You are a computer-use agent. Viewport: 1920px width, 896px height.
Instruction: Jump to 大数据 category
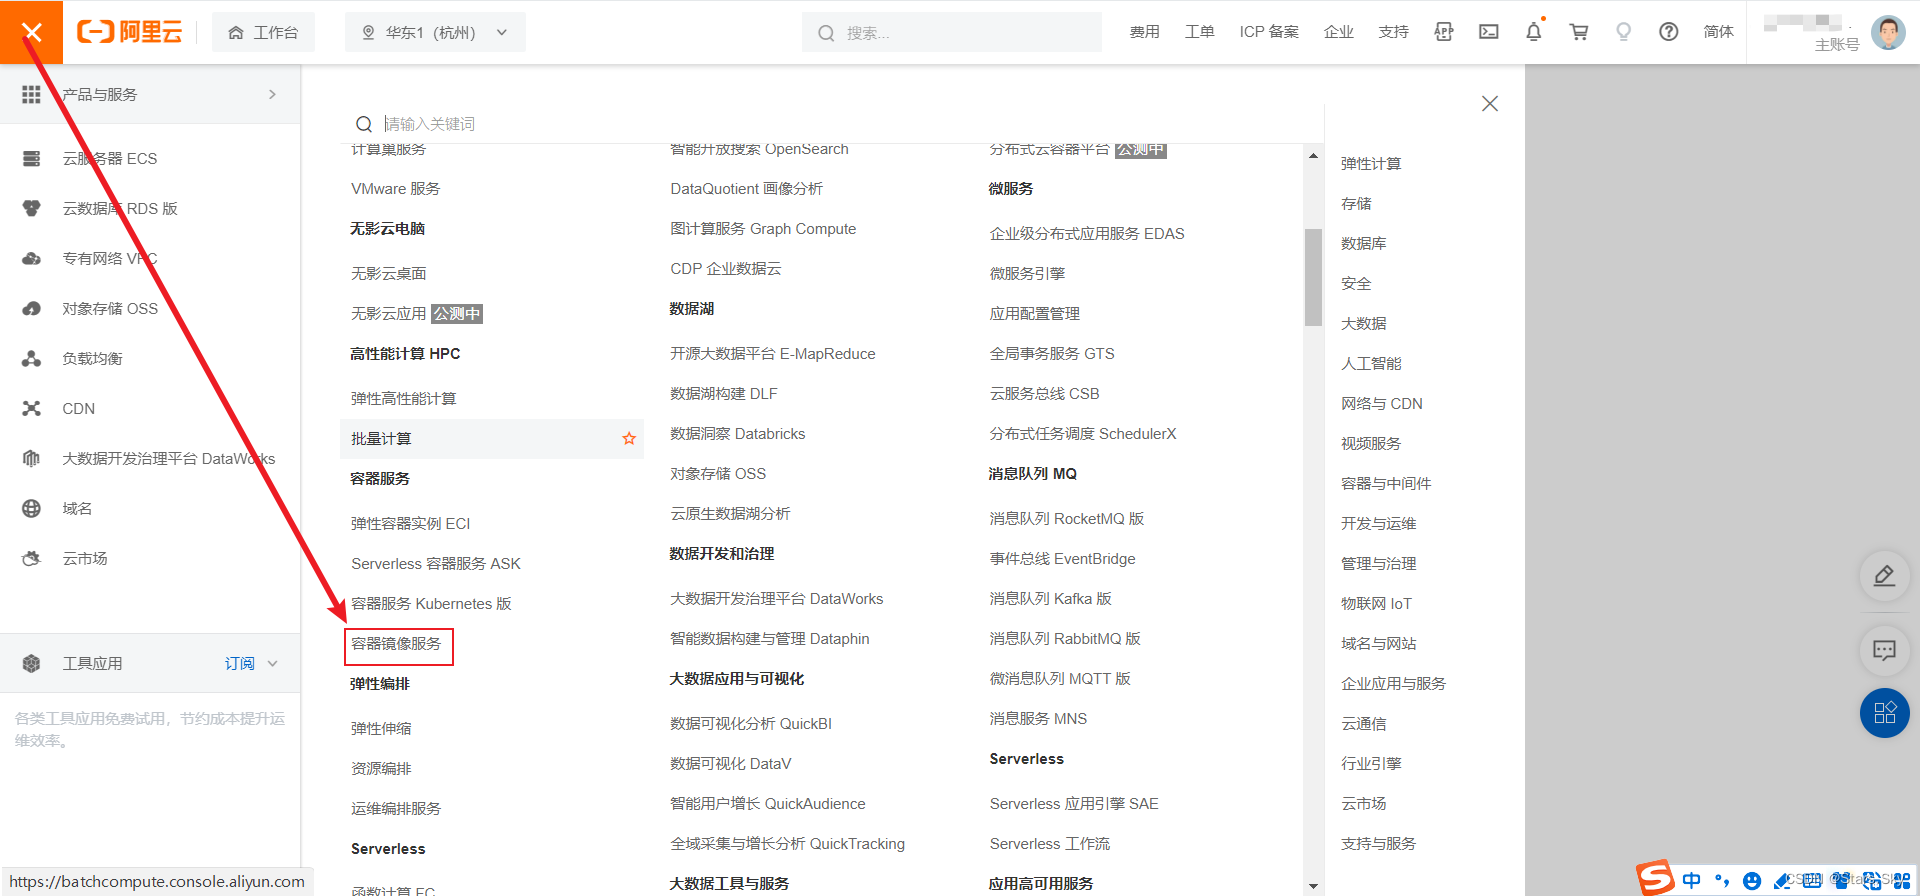(x=1363, y=323)
